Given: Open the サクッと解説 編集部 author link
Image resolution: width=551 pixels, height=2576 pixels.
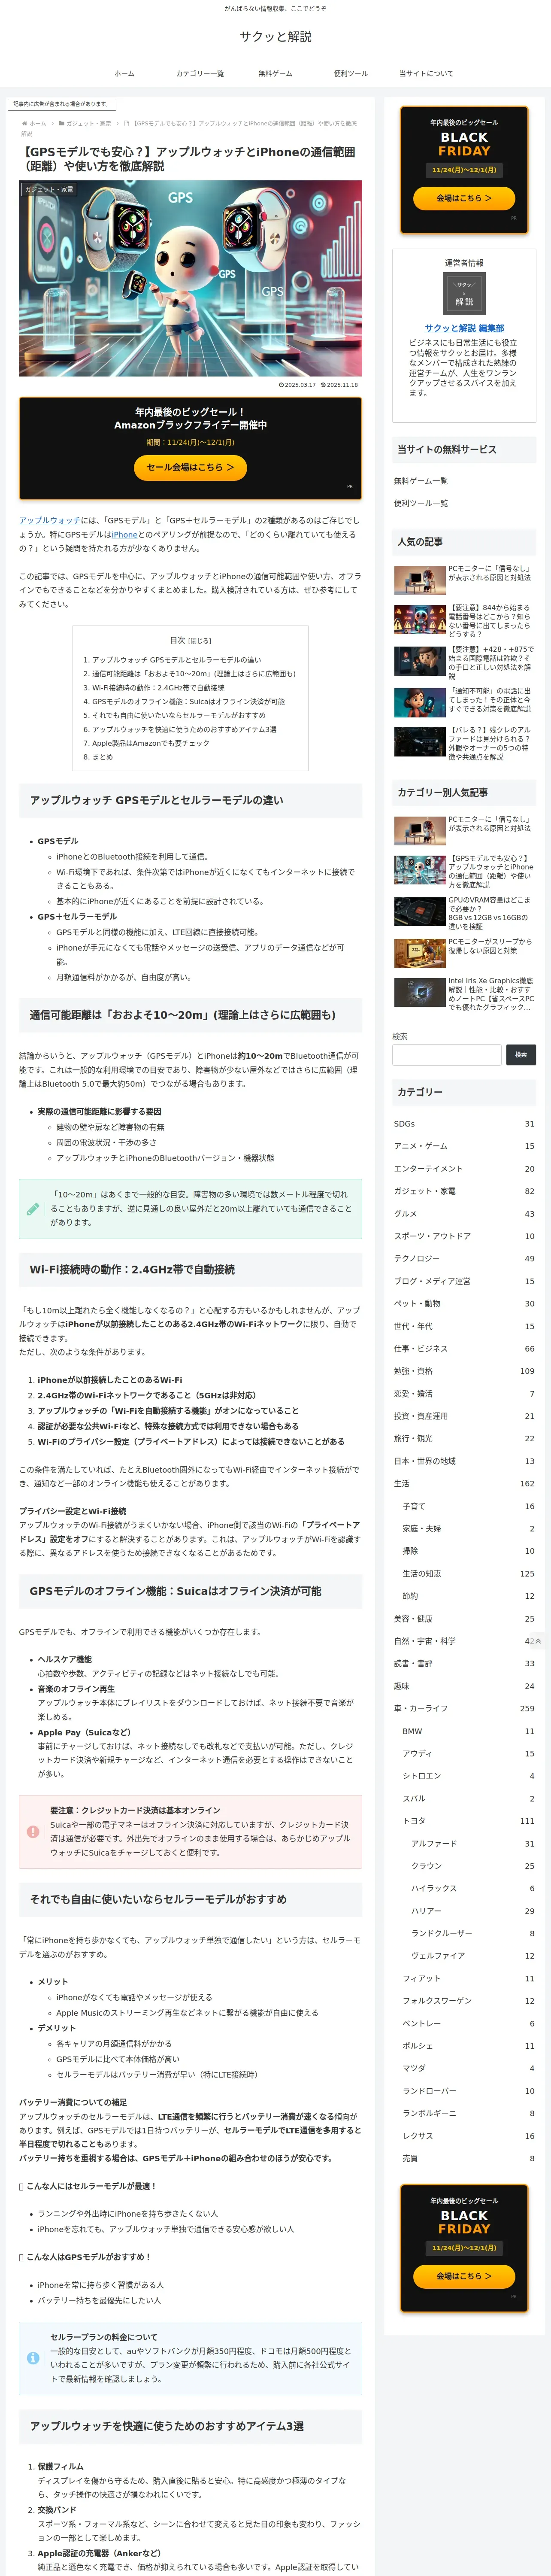Looking at the screenshot, I should (464, 328).
